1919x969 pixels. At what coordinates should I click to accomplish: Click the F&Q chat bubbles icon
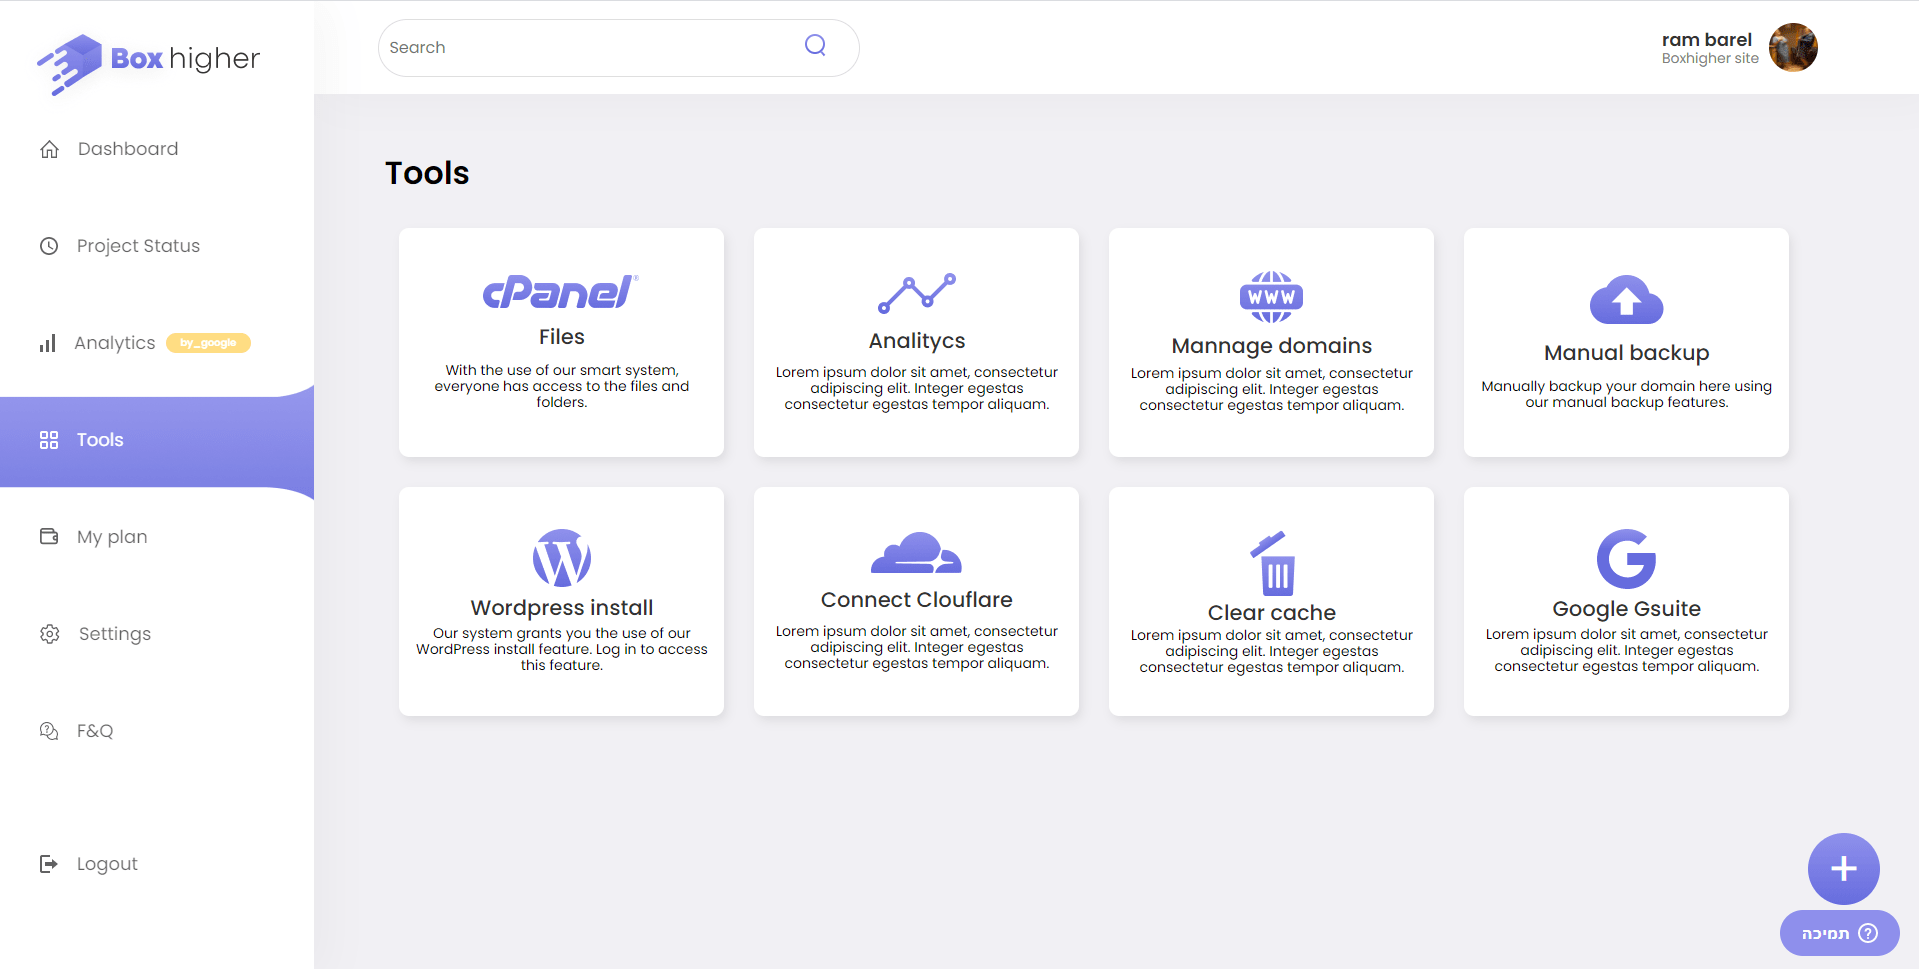pos(49,731)
